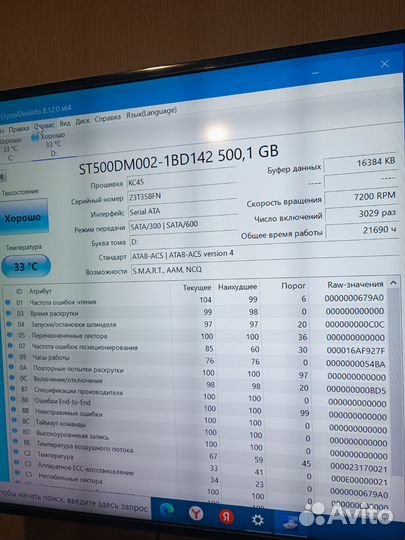
Task: Click the Атрибут column header
Action: [x=40, y=291]
